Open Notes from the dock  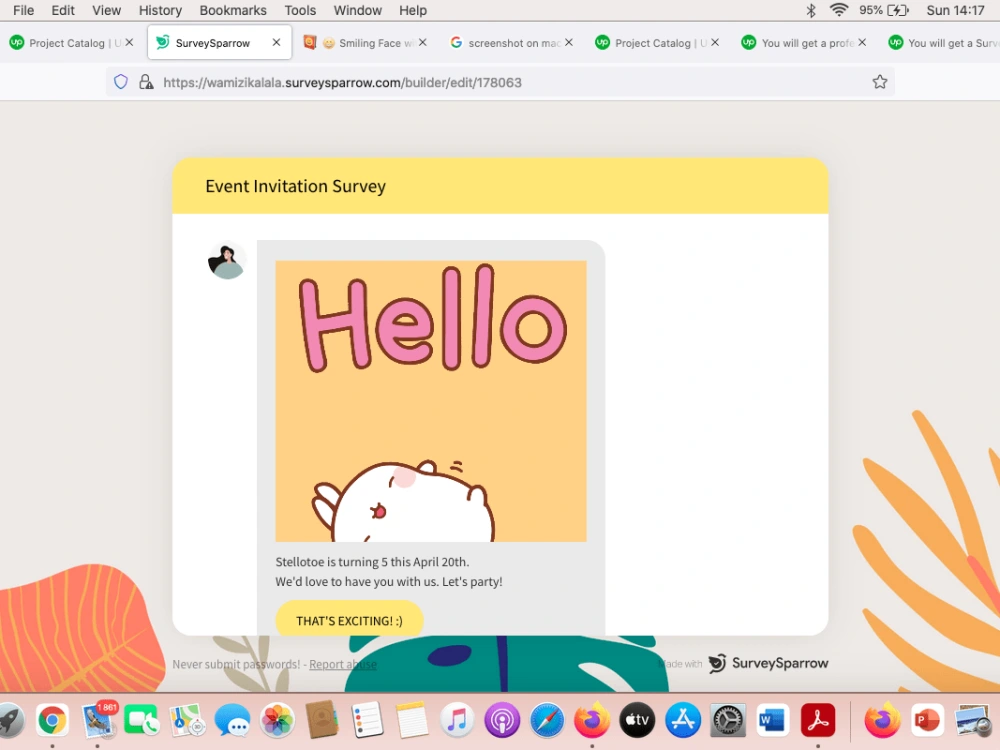tap(412, 721)
